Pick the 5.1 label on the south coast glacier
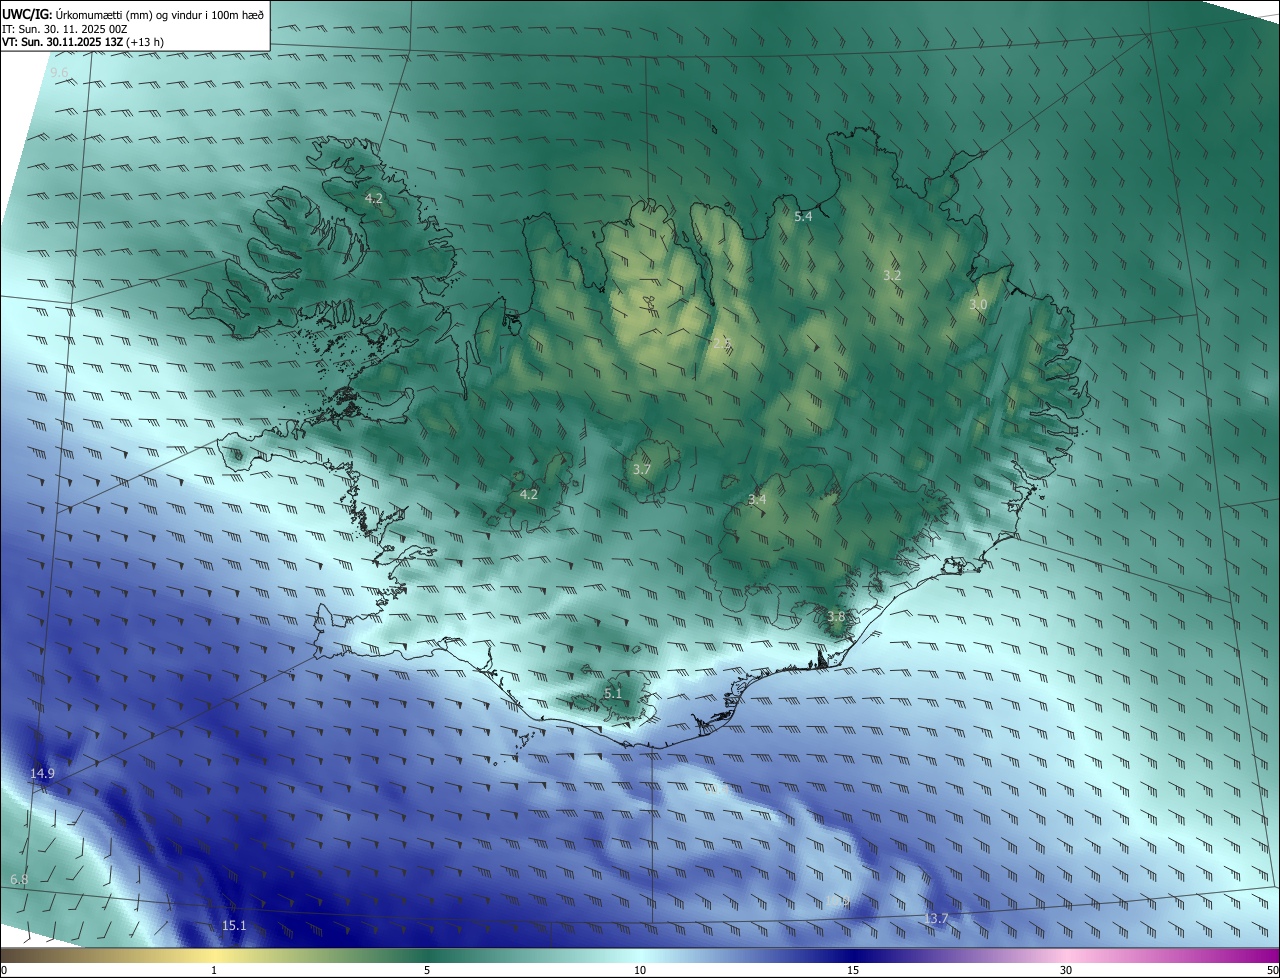 point(613,693)
